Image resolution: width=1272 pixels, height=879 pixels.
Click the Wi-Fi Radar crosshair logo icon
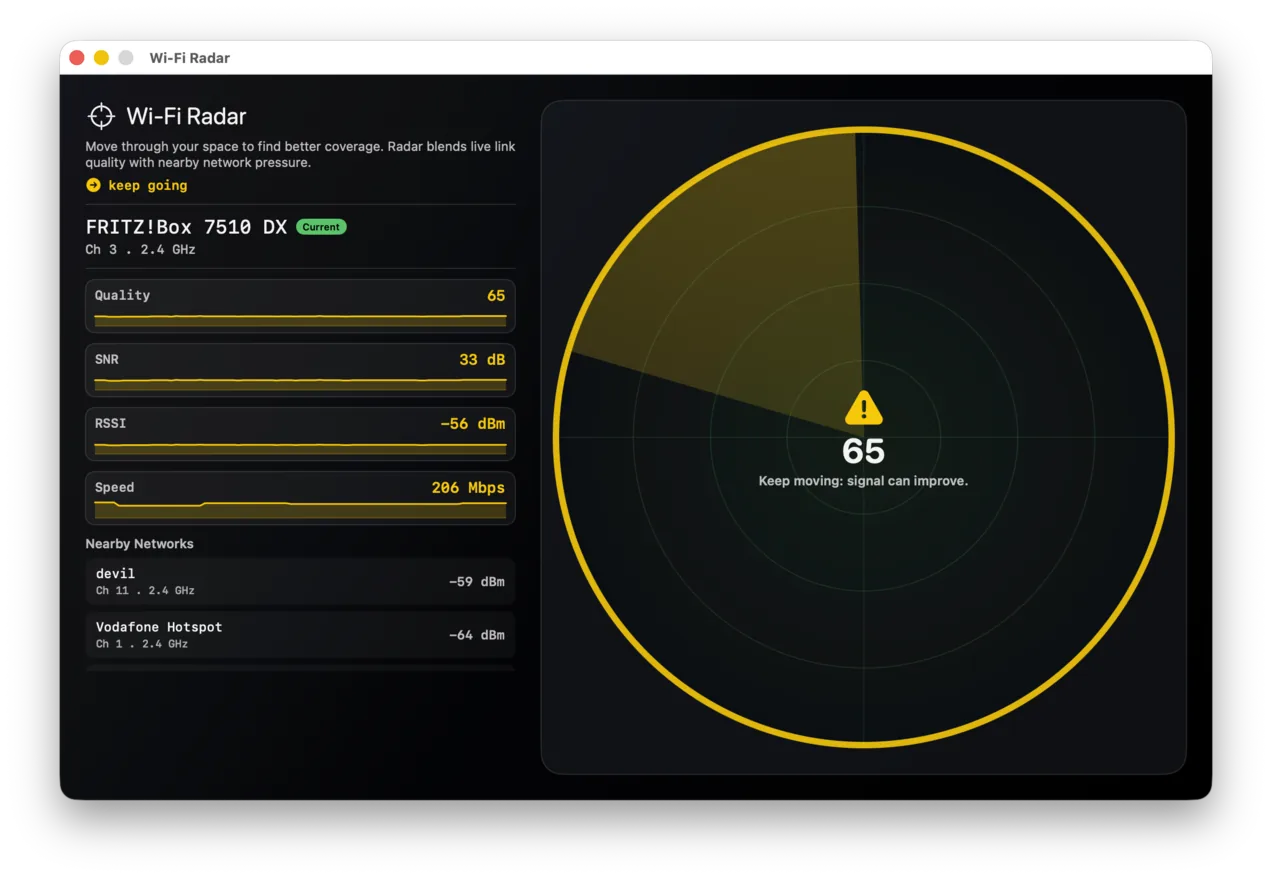[101, 116]
